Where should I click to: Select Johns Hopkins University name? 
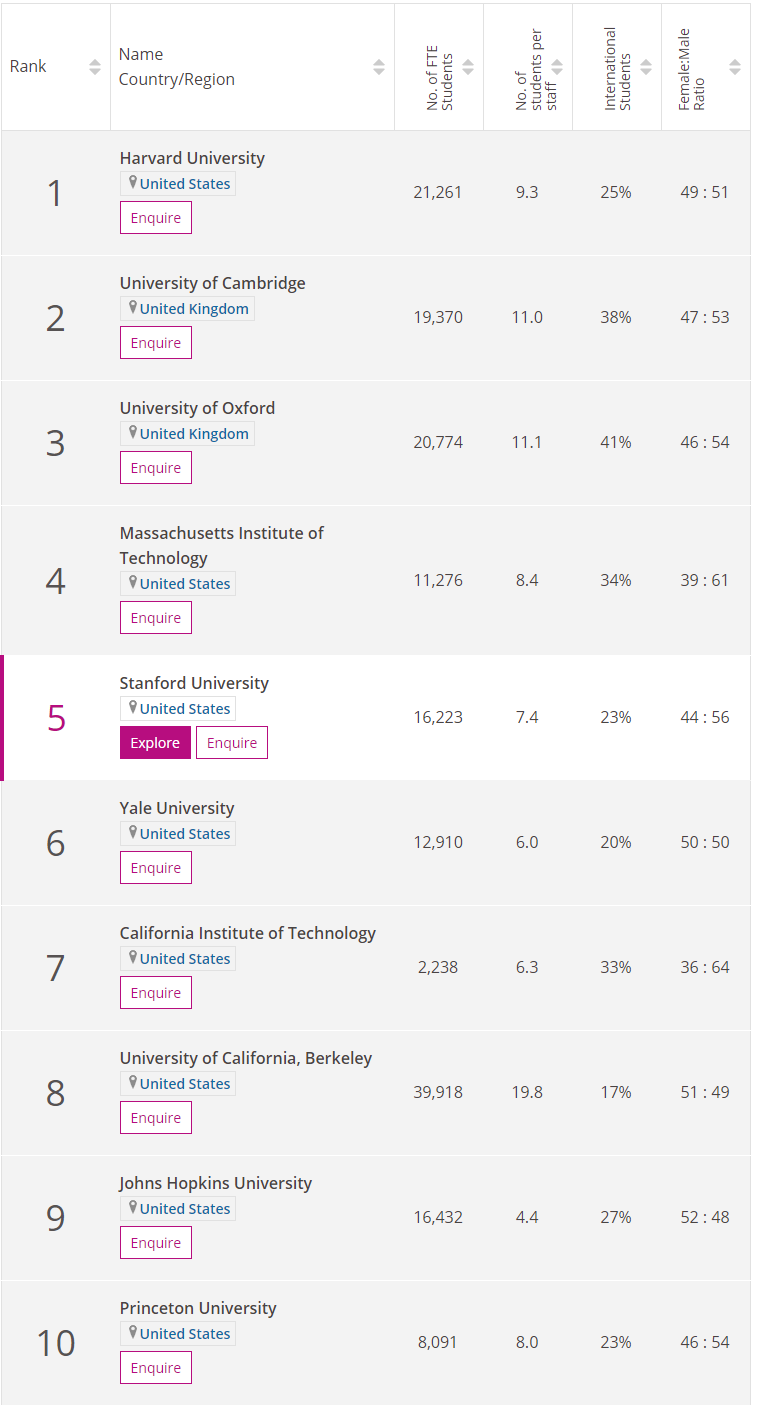point(215,1183)
